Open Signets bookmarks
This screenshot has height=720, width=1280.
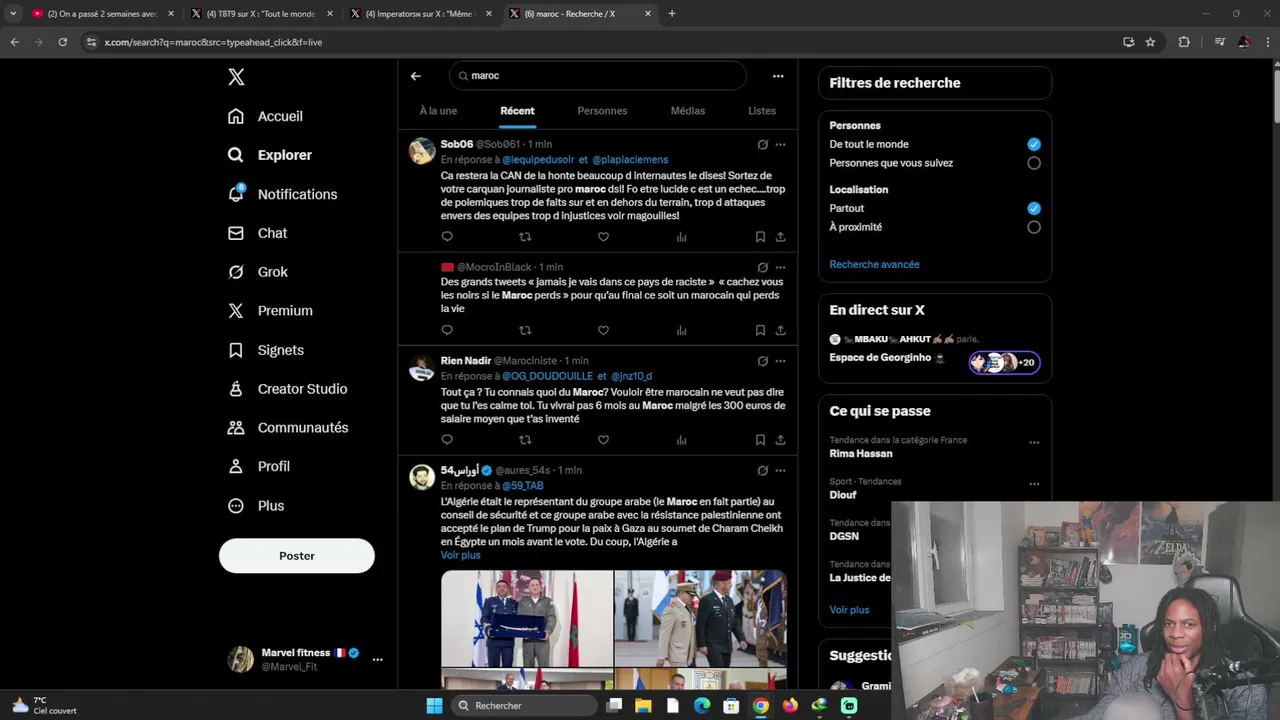265,350
